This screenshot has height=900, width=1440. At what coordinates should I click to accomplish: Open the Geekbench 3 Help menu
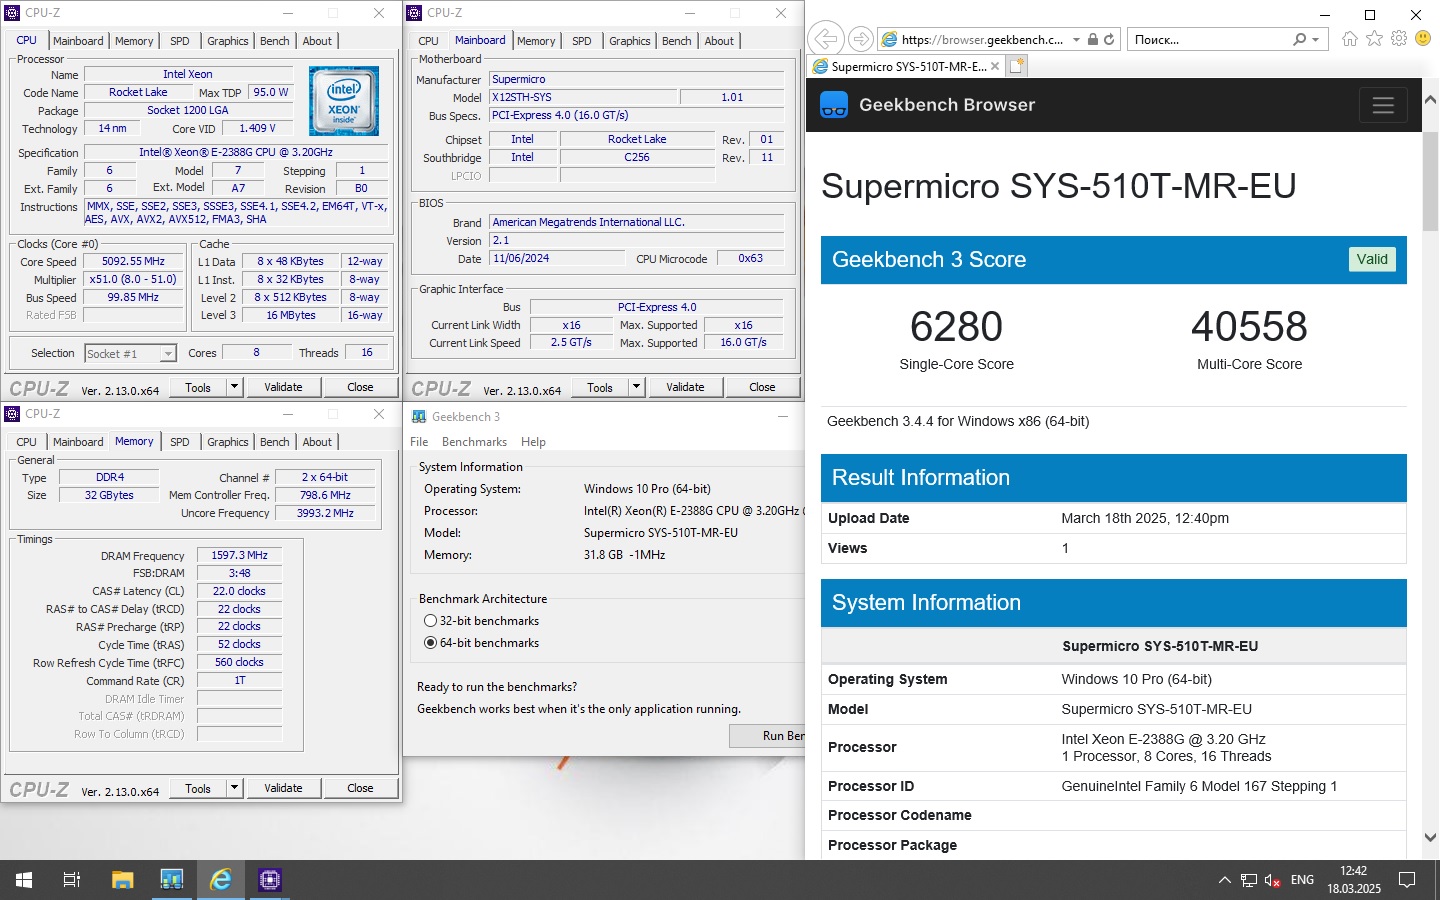click(x=533, y=442)
